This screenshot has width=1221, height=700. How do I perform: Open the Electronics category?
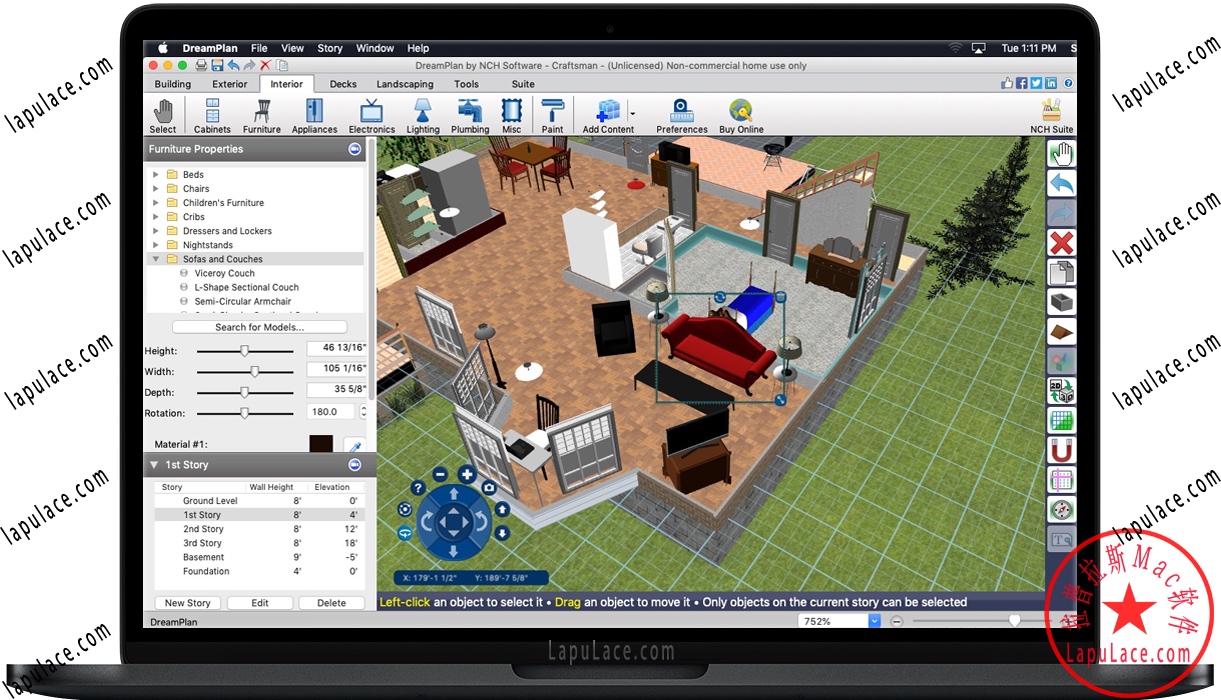372,116
